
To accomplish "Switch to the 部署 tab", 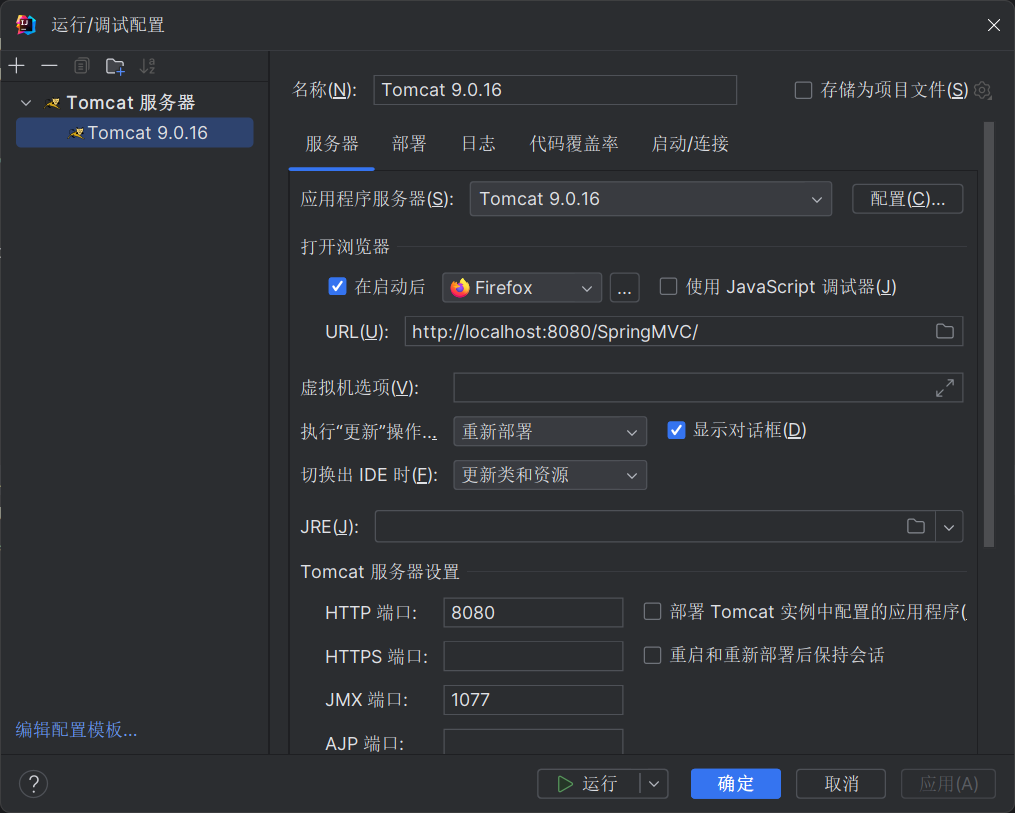I will pos(409,144).
